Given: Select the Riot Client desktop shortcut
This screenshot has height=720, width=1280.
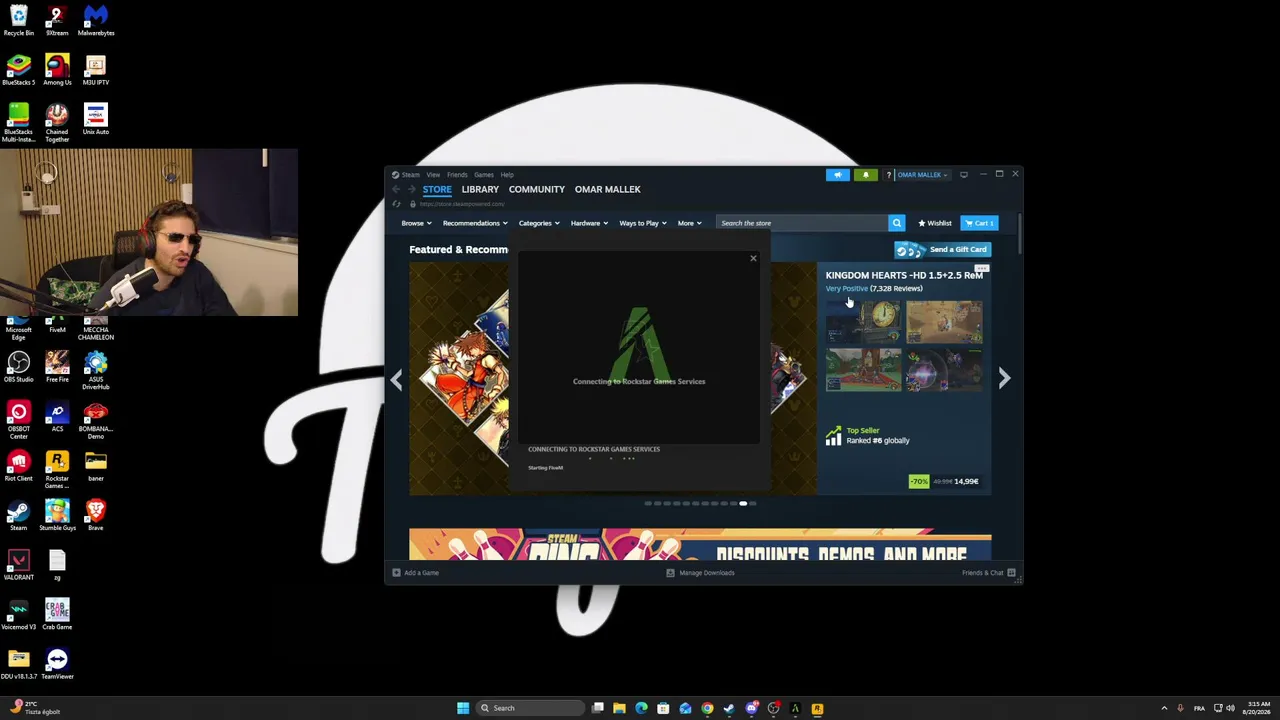Looking at the screenshot, I should pos(18,466).
